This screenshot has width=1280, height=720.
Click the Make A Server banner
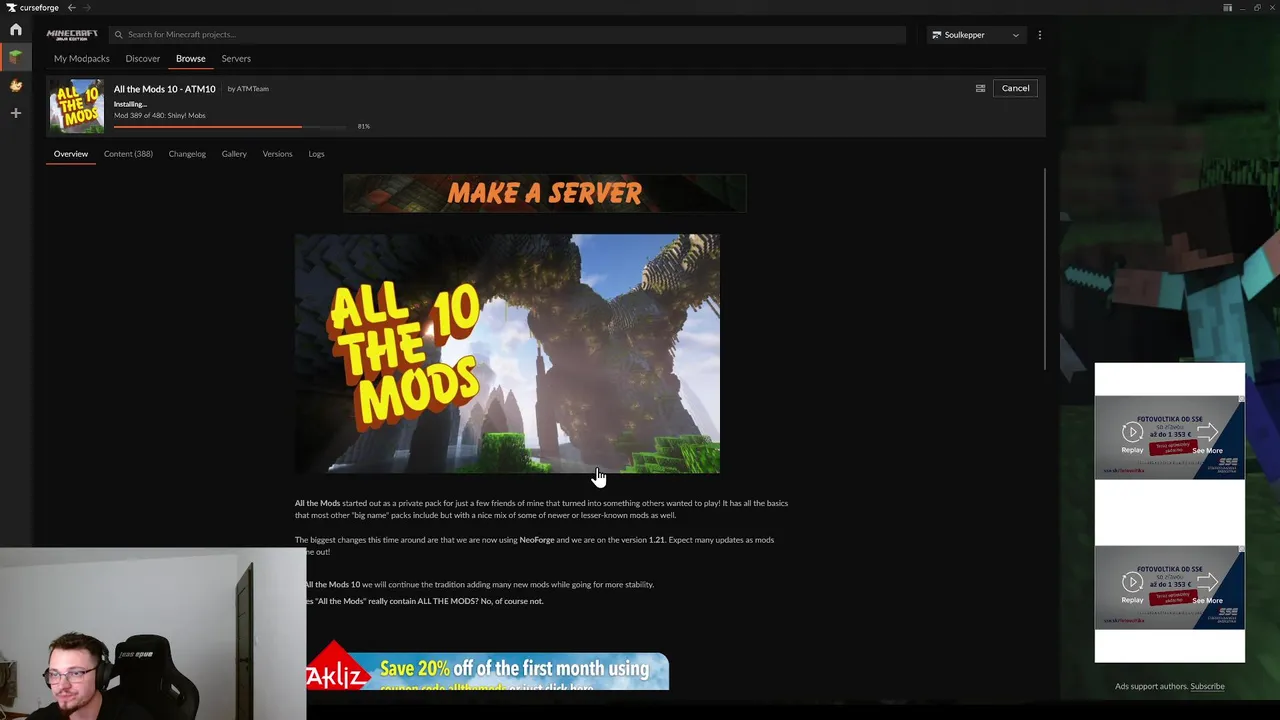point(545,193)
